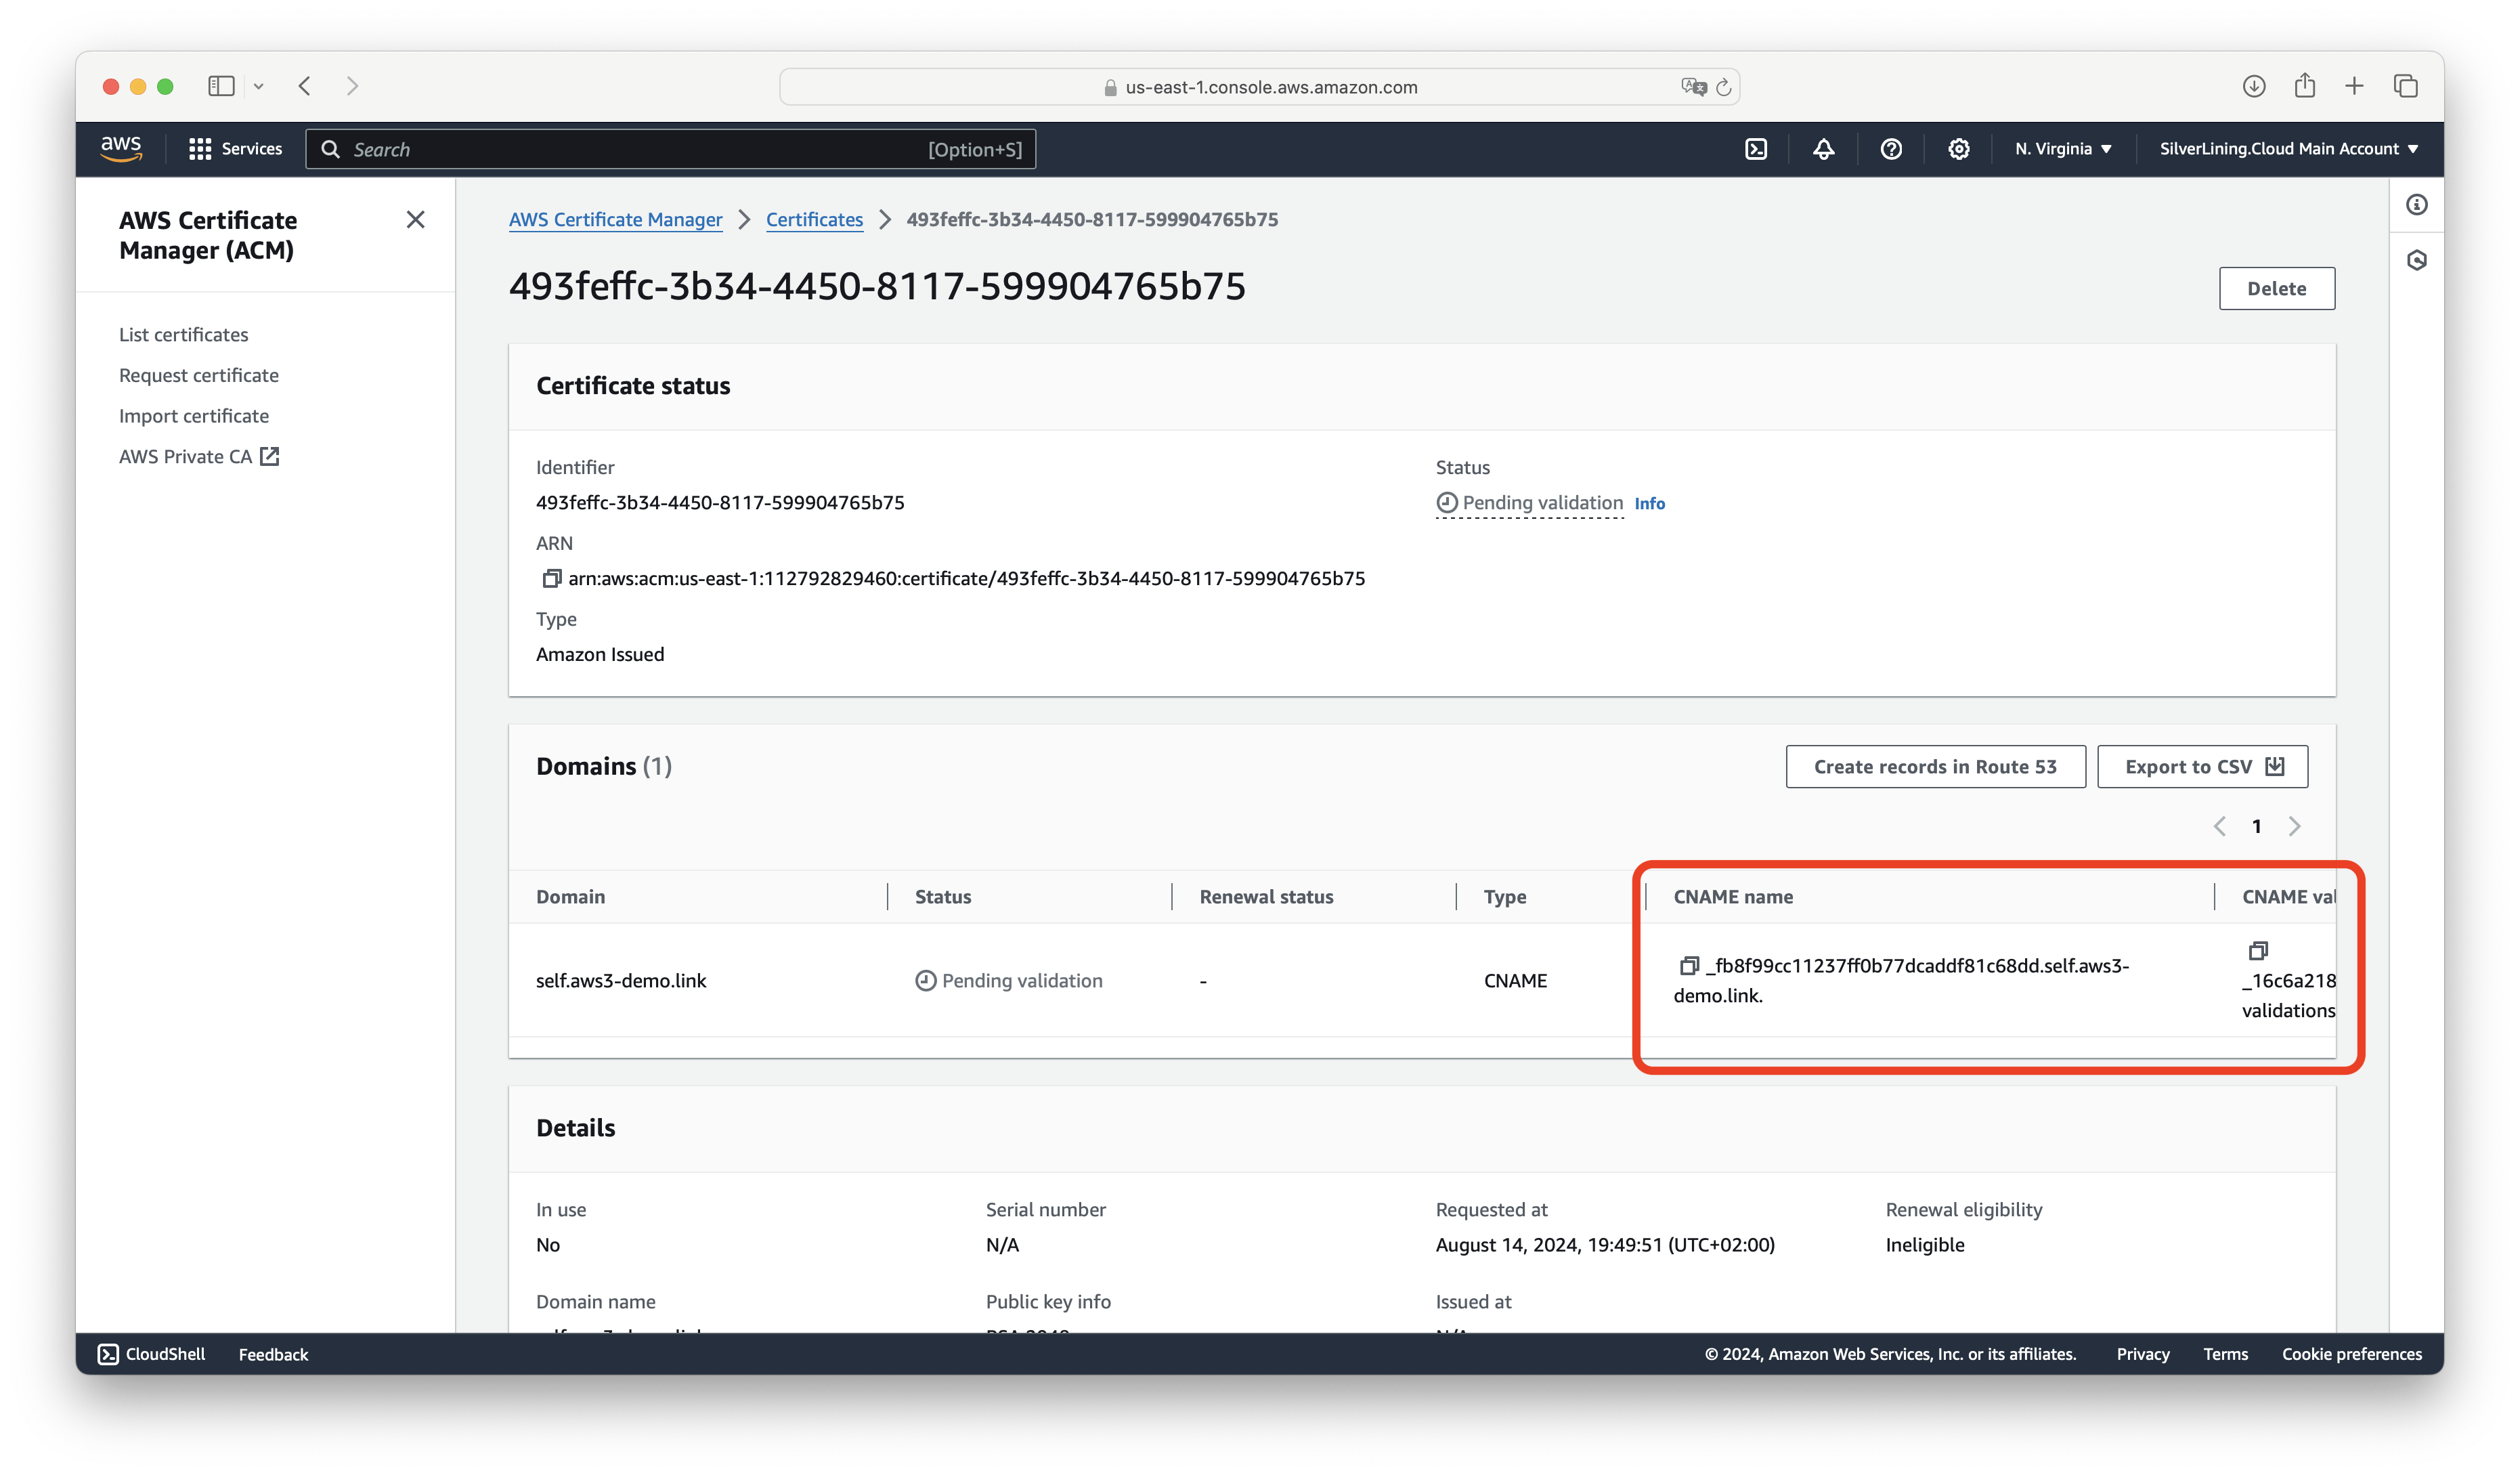
Task: Open the notifications bell
Action: 1823,149
